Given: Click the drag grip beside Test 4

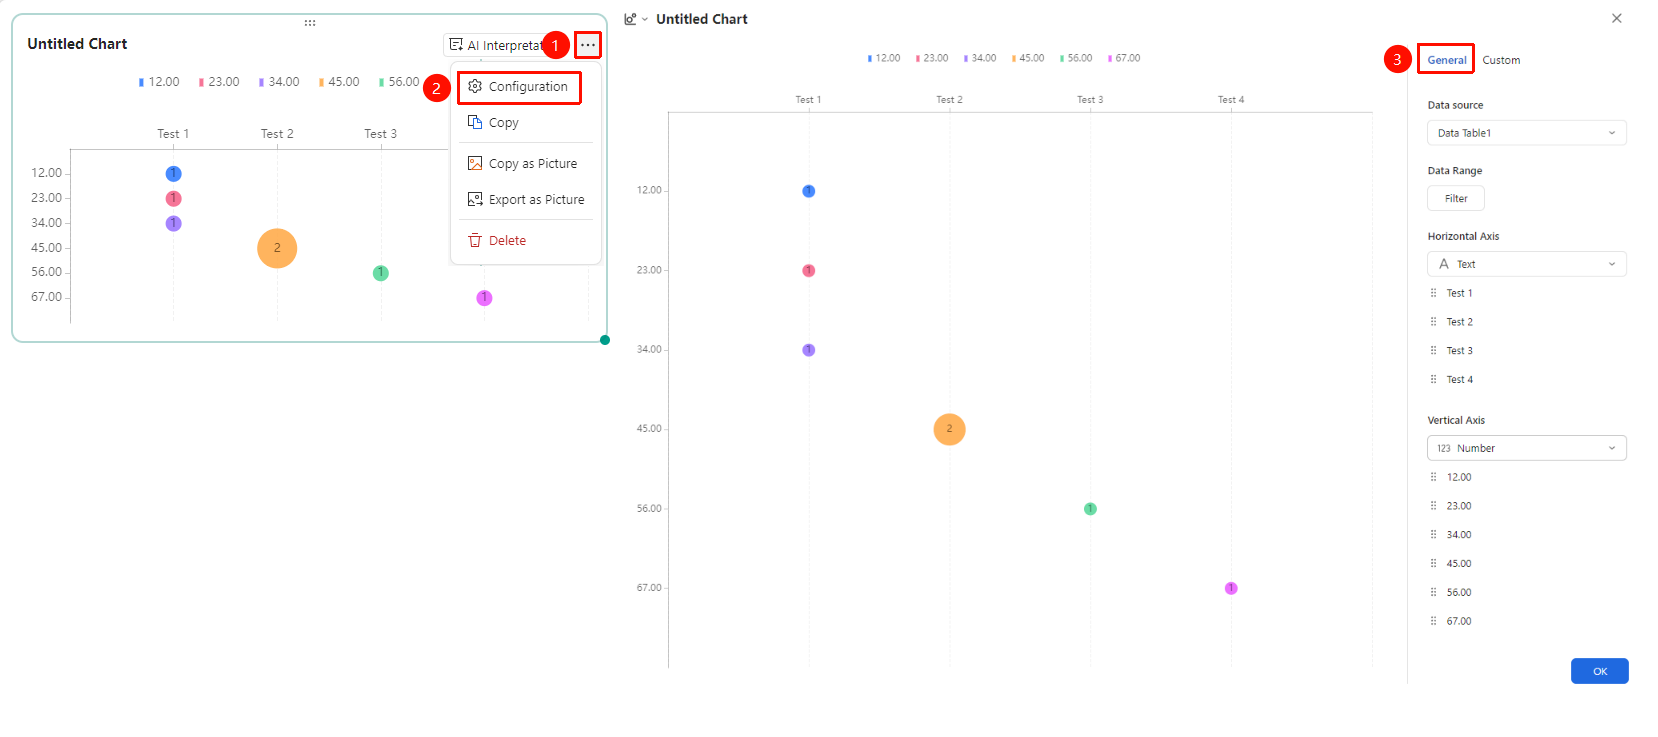Looking at the screenshot, I should point(1433,380).
